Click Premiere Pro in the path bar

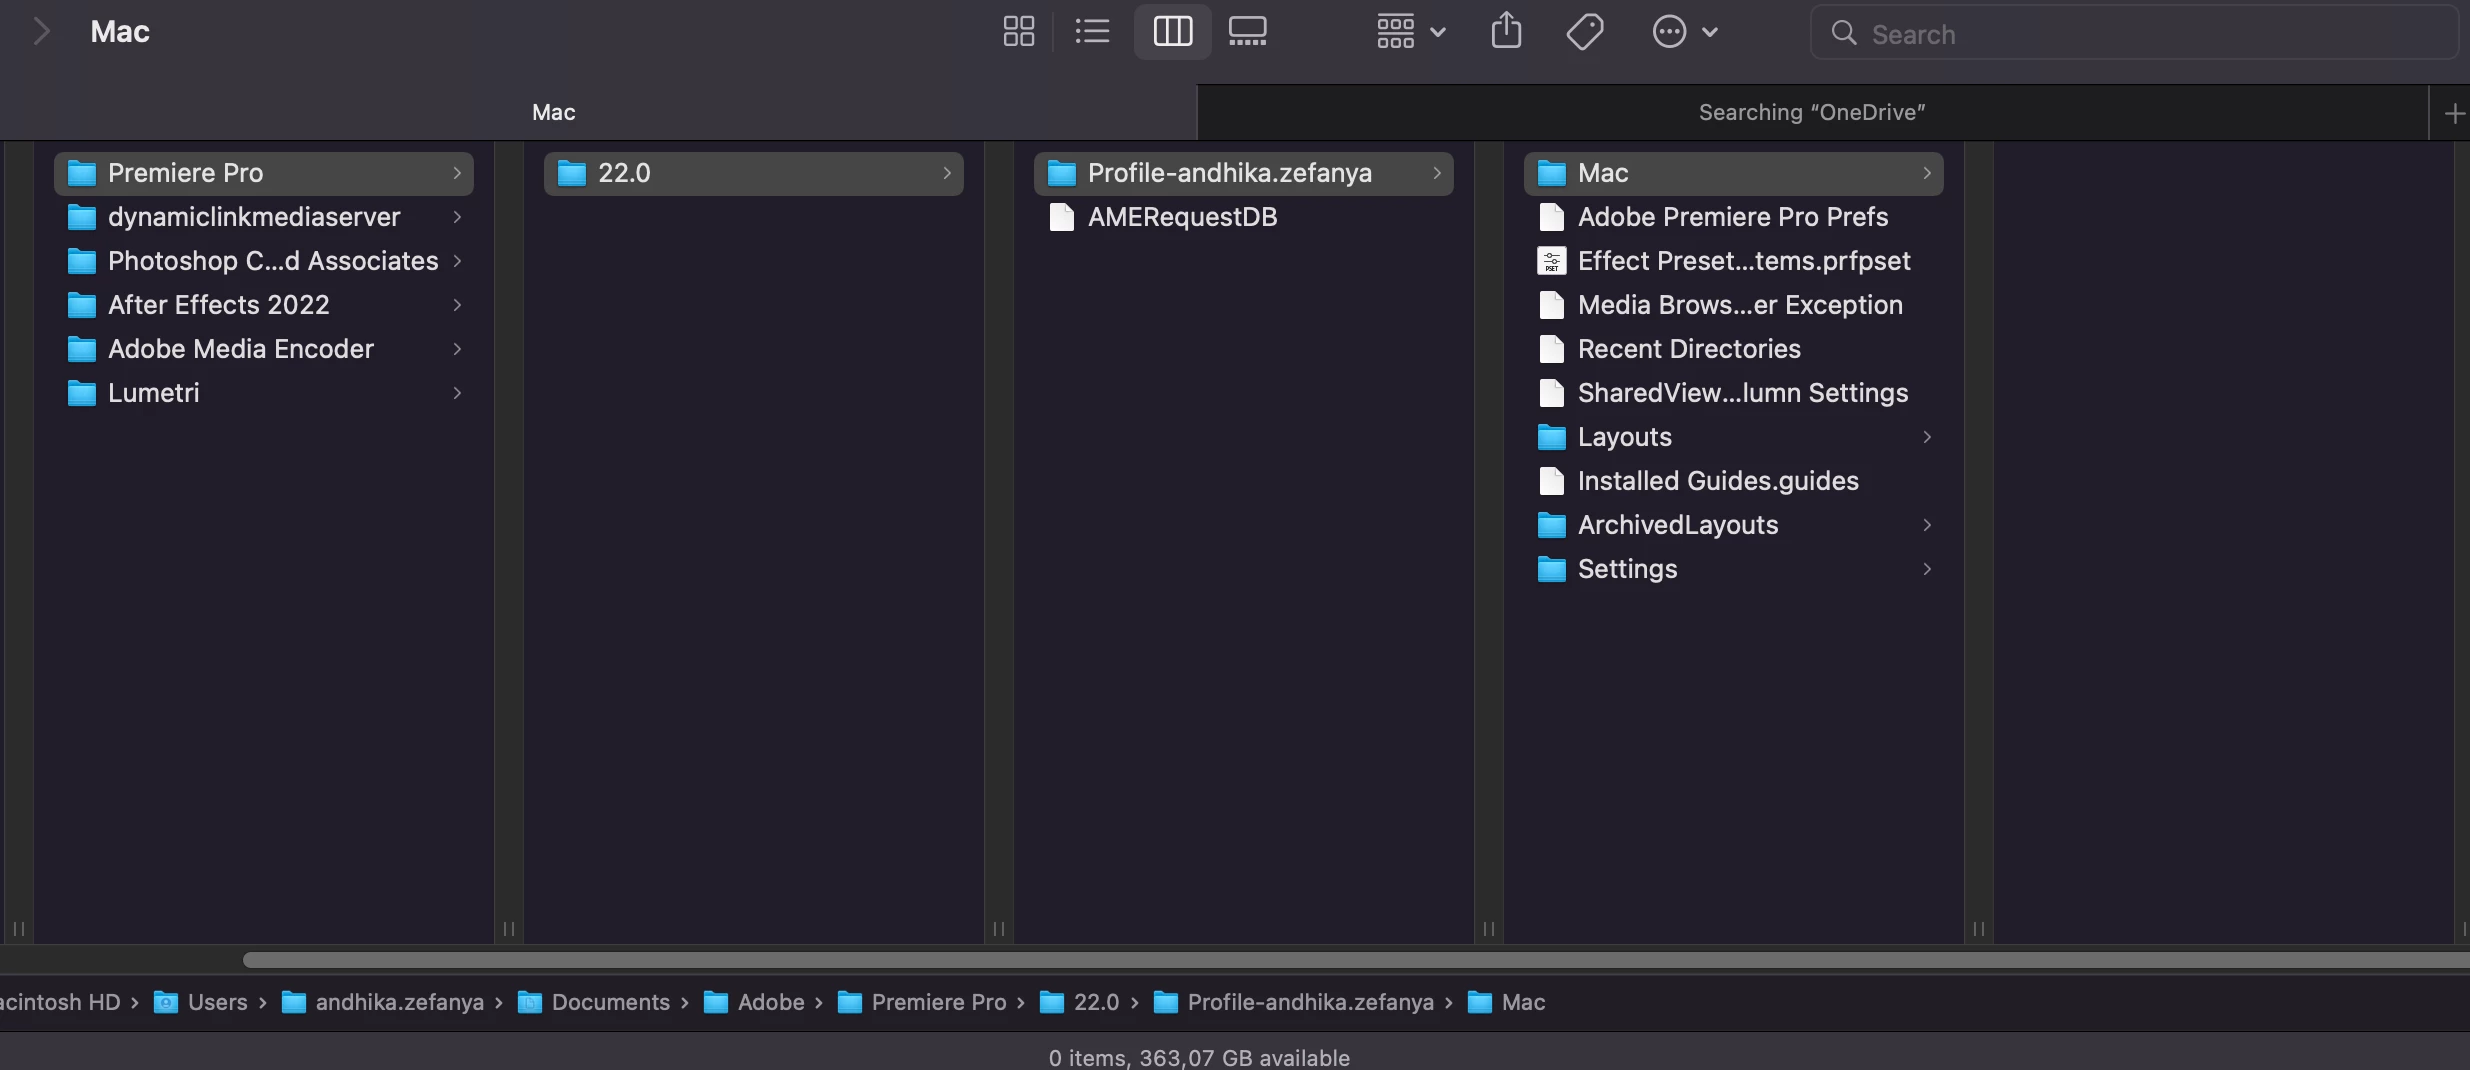[921, 1002]
